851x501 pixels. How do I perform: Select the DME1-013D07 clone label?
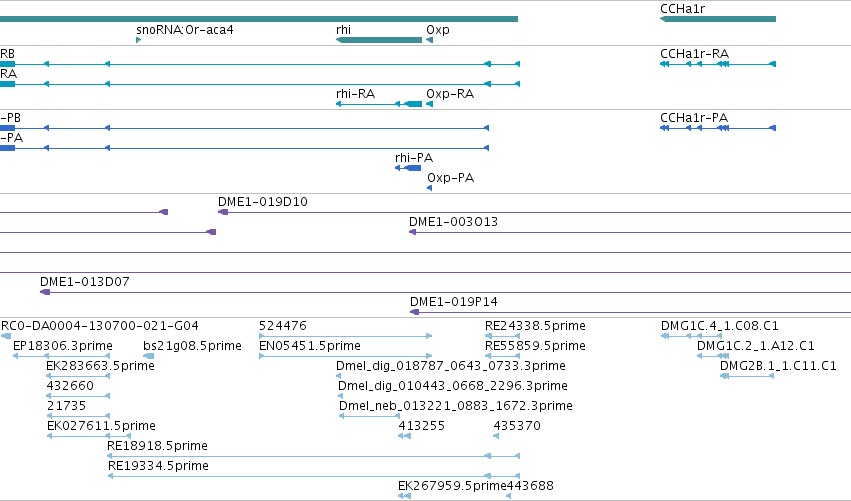click(x=85, y=282)
